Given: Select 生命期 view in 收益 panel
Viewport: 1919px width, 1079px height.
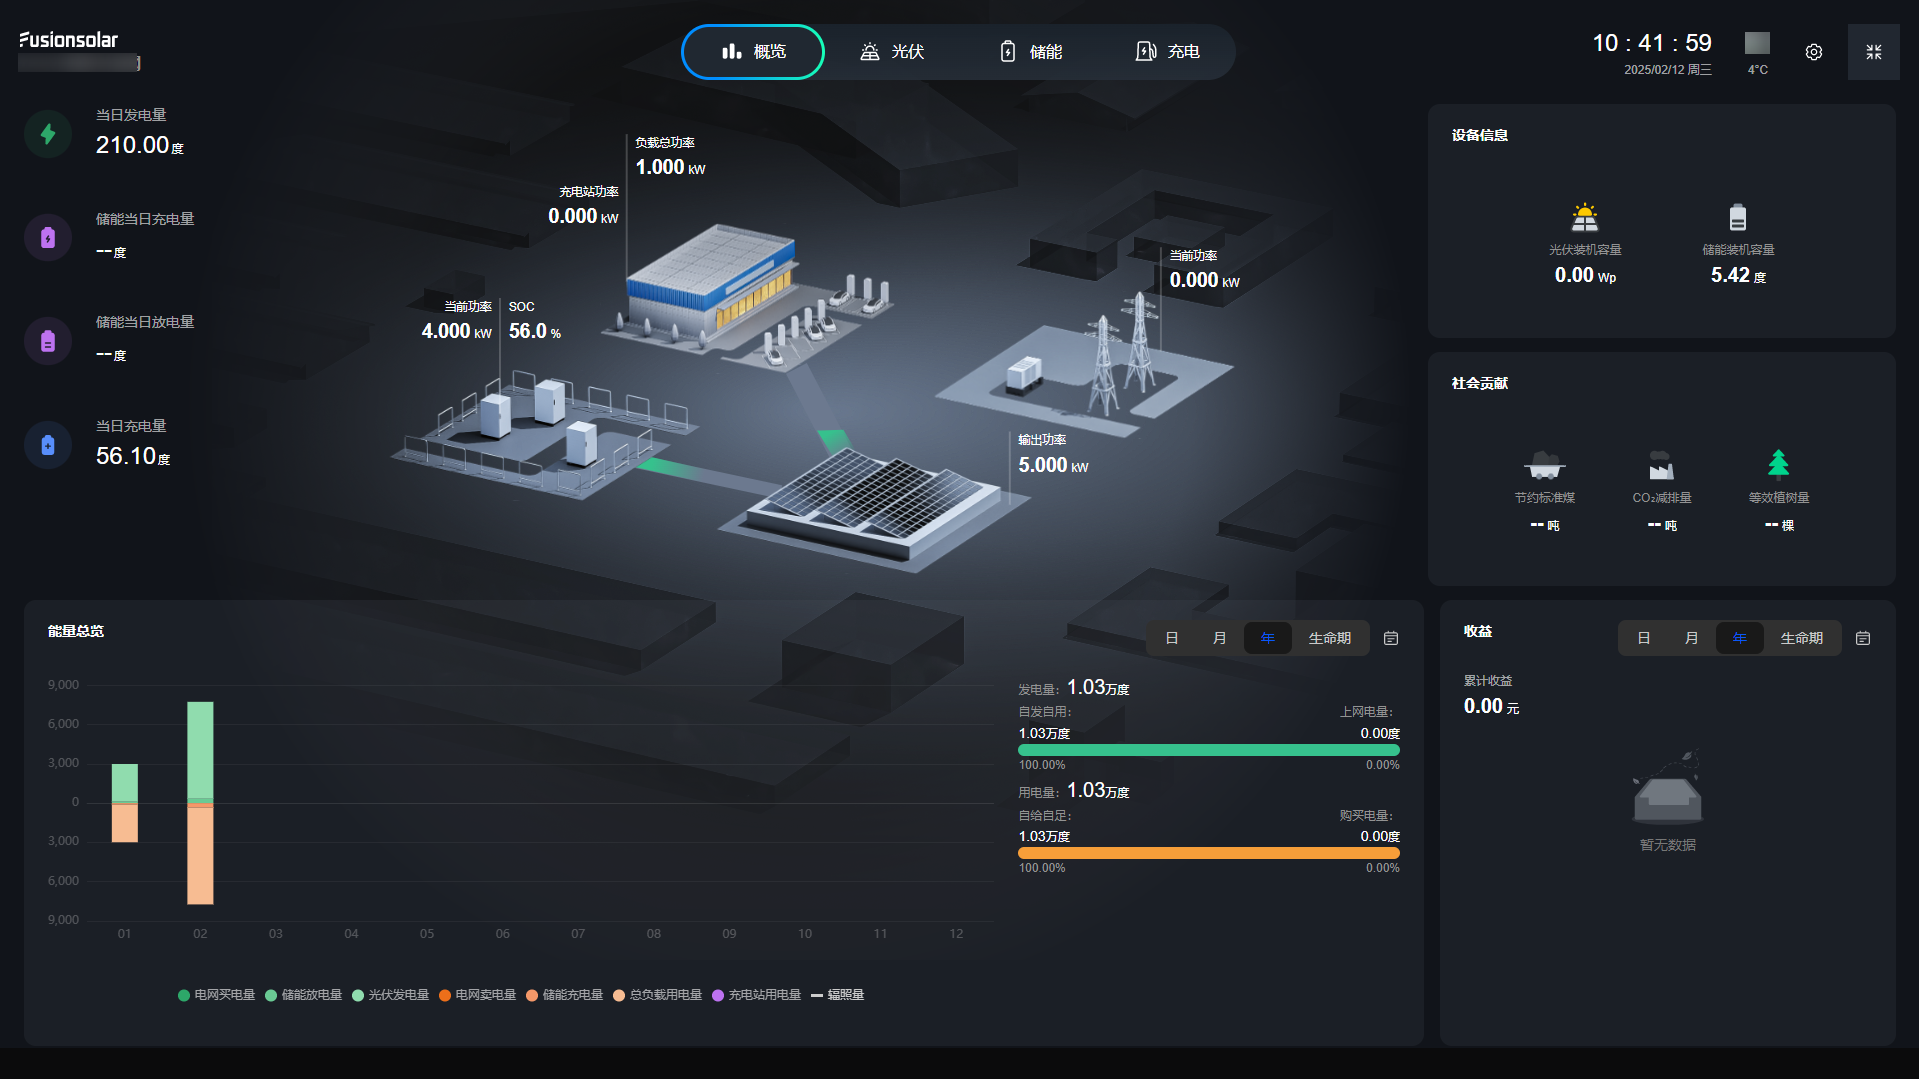Looking at the screenshot, I should point(1802,637).
